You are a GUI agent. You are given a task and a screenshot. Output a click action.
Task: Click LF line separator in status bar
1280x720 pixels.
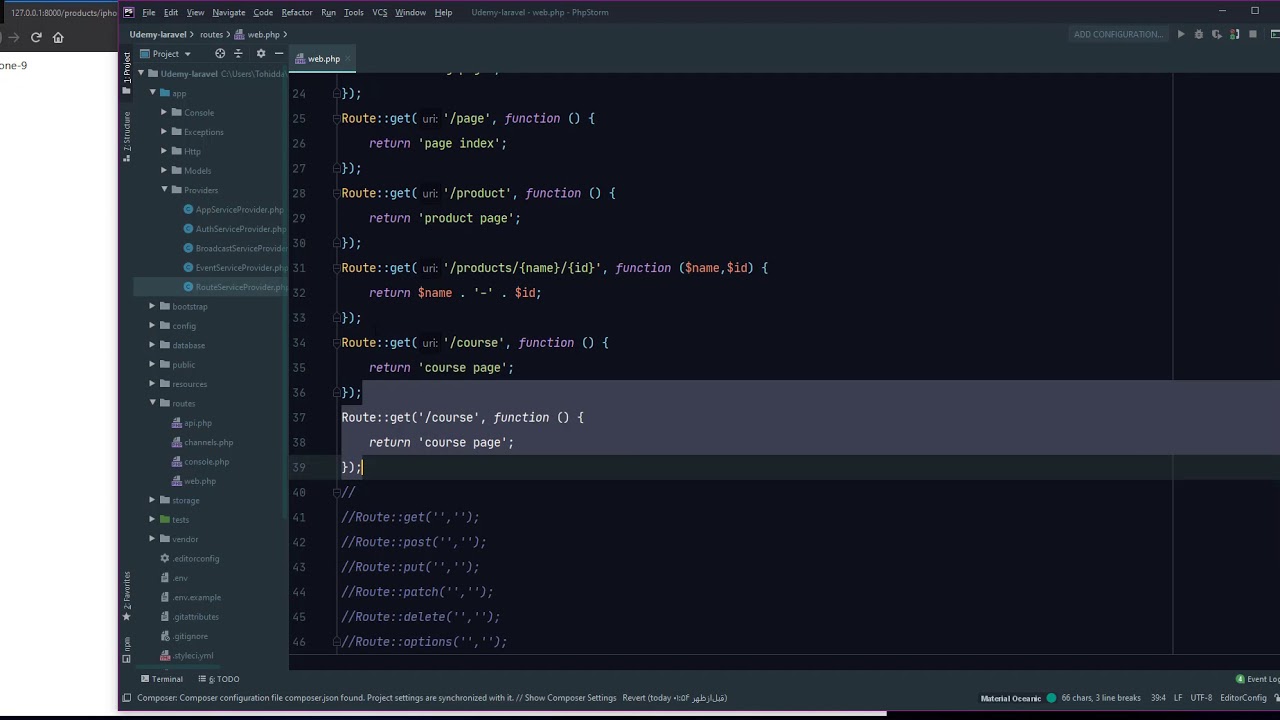pyautogui.click(x=1178, y=698)
